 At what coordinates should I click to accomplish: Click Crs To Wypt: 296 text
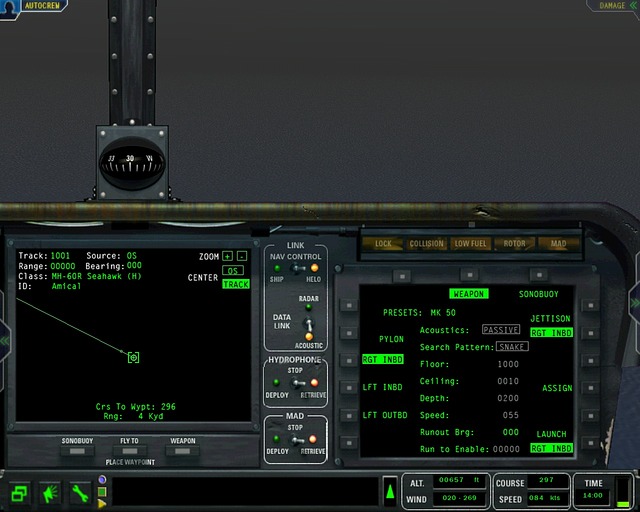click(x=136, y=407)
